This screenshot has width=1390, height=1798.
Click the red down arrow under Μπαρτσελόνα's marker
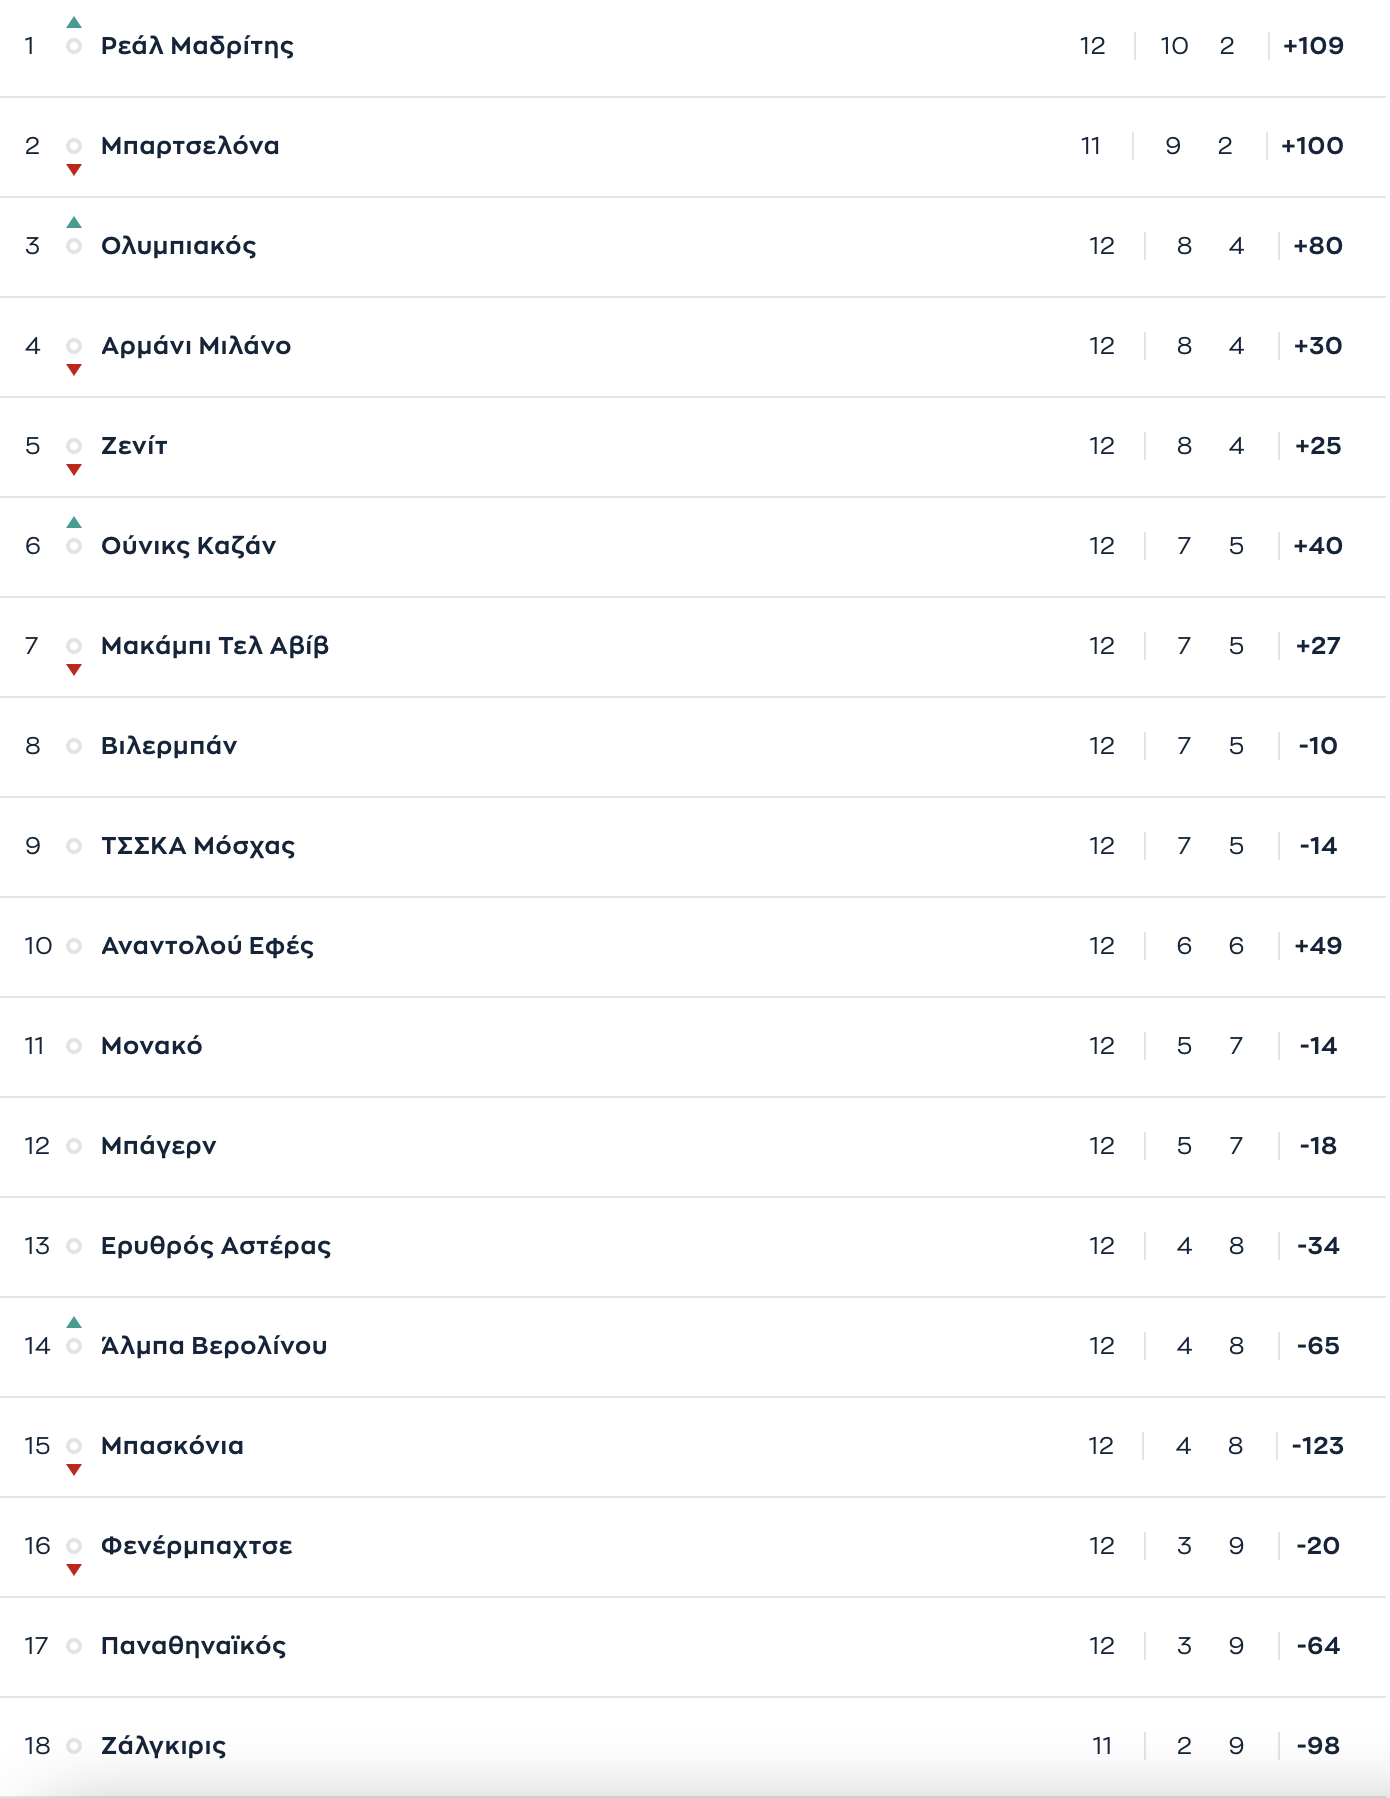74,170
